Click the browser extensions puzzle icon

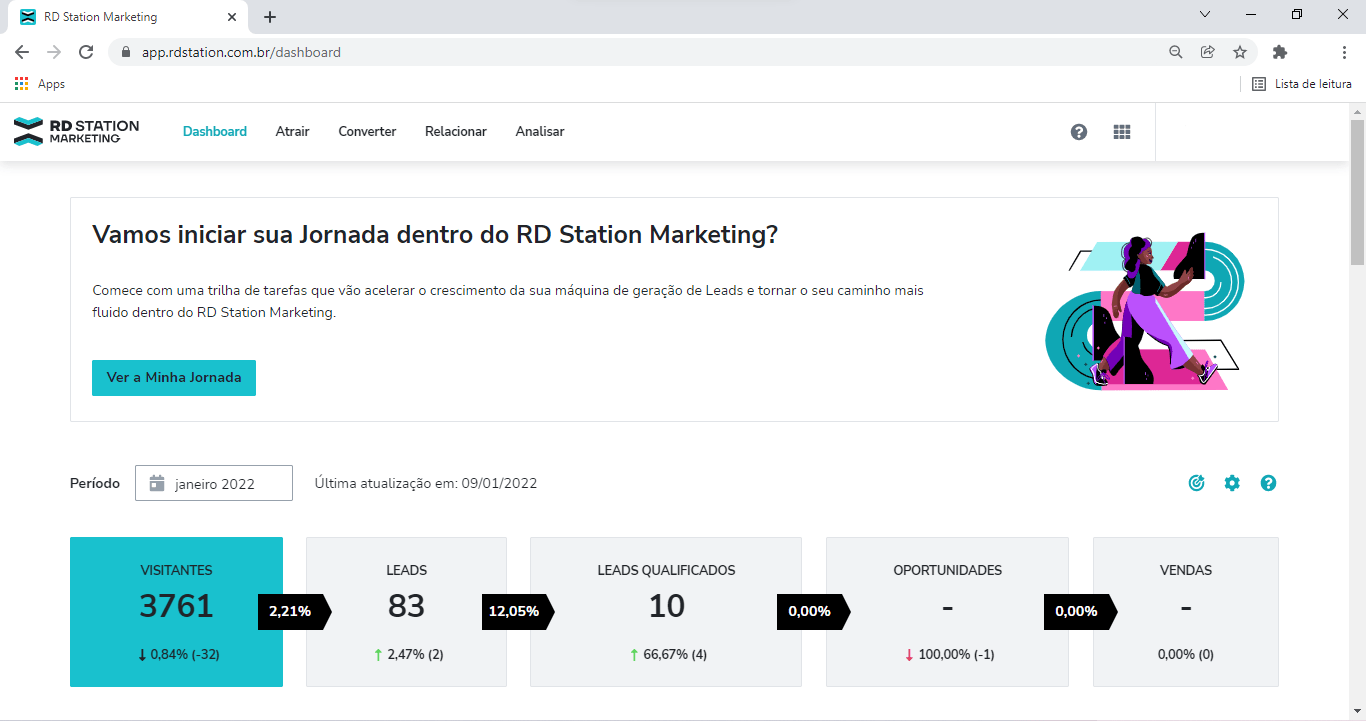[x=1280, y=51]
